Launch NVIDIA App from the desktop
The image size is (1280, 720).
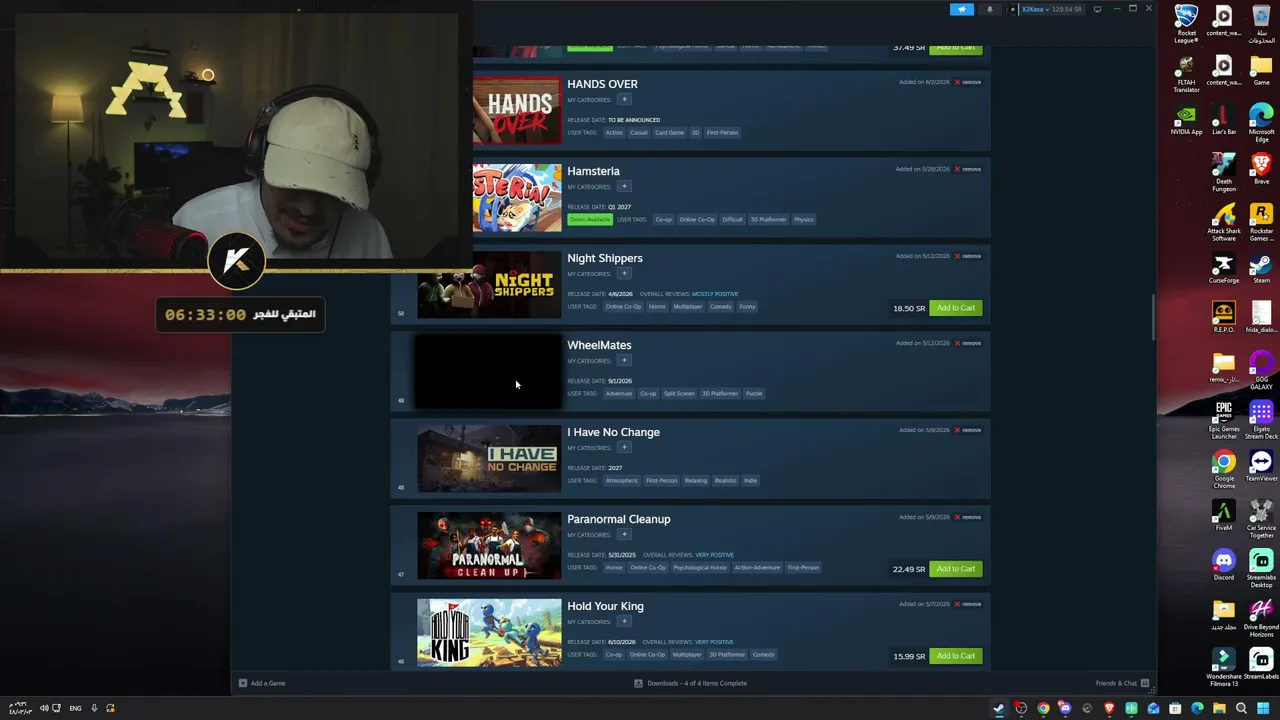pyautogui.click(x=1186, y=120)
